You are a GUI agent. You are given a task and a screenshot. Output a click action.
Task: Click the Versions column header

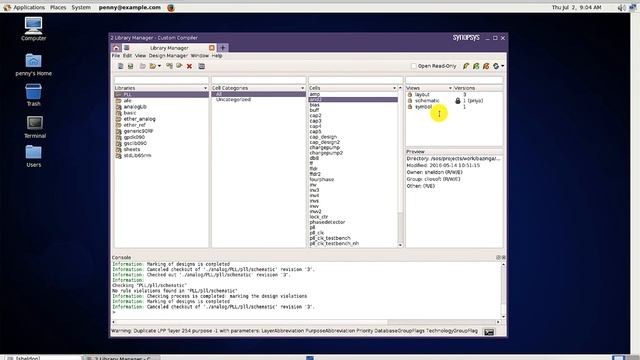478,88
